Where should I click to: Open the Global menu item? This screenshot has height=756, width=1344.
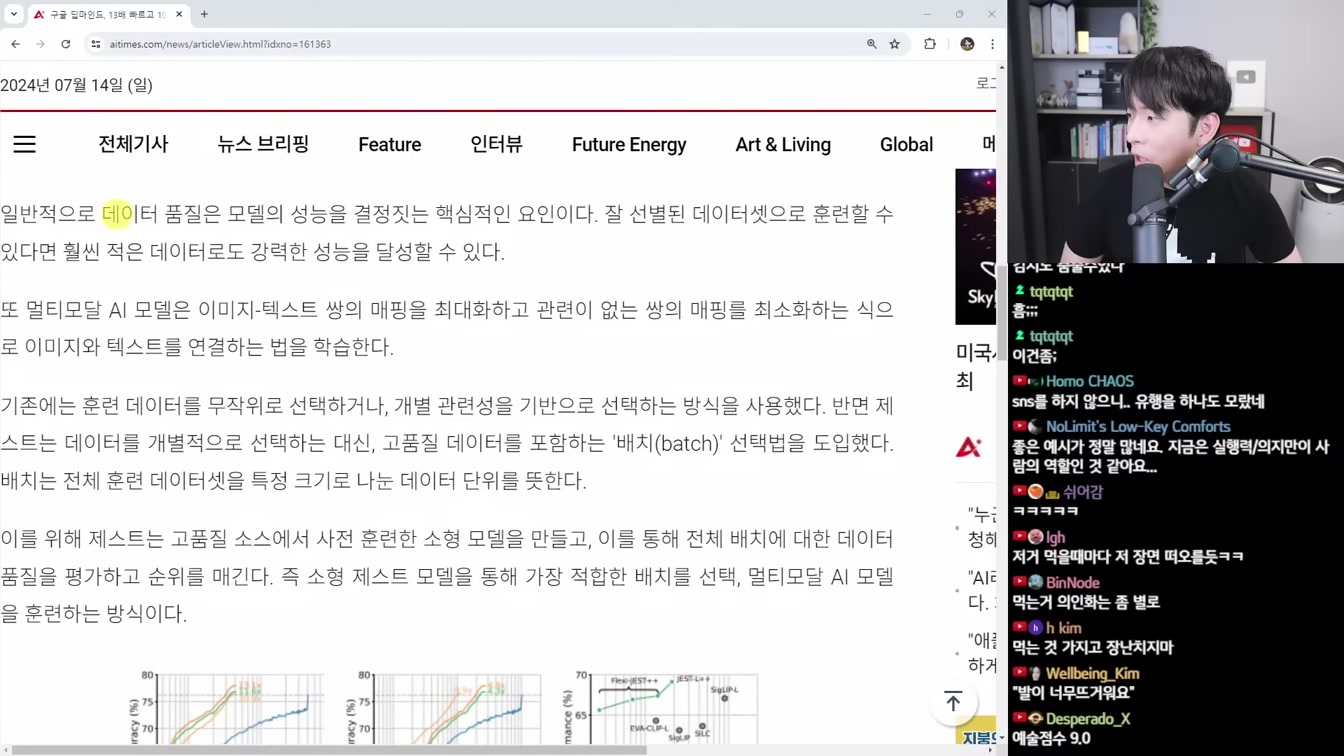pyautogui.click(x=906, y=145)
